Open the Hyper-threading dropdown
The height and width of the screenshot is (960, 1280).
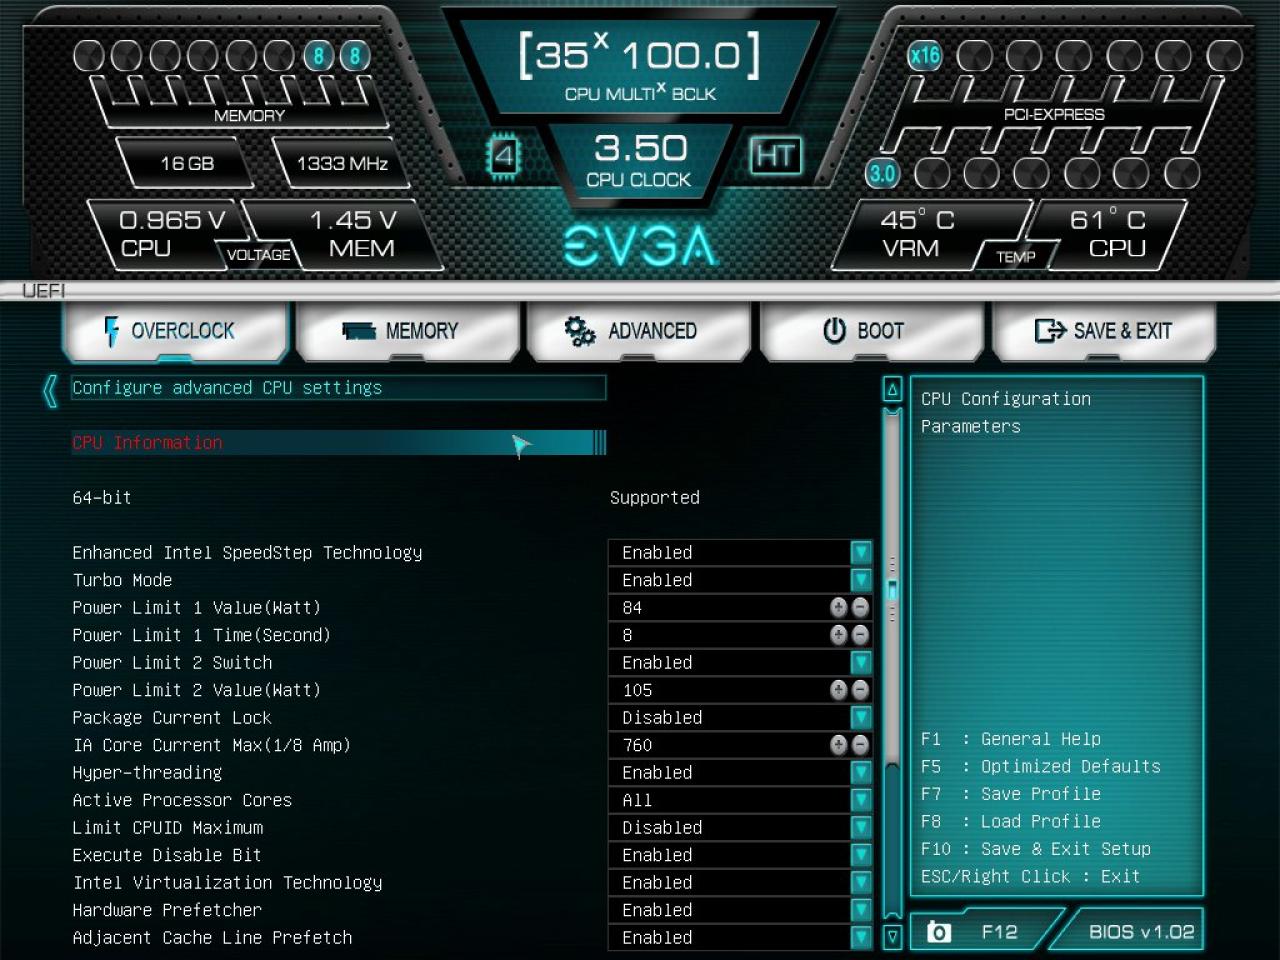(x=861, y=772)
